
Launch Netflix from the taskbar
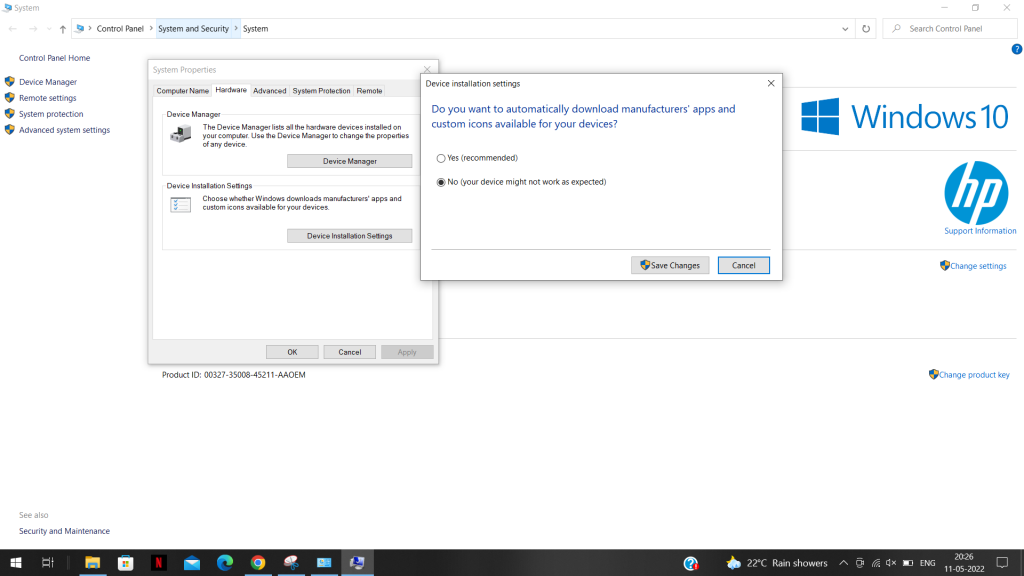(x=158, y=563)
